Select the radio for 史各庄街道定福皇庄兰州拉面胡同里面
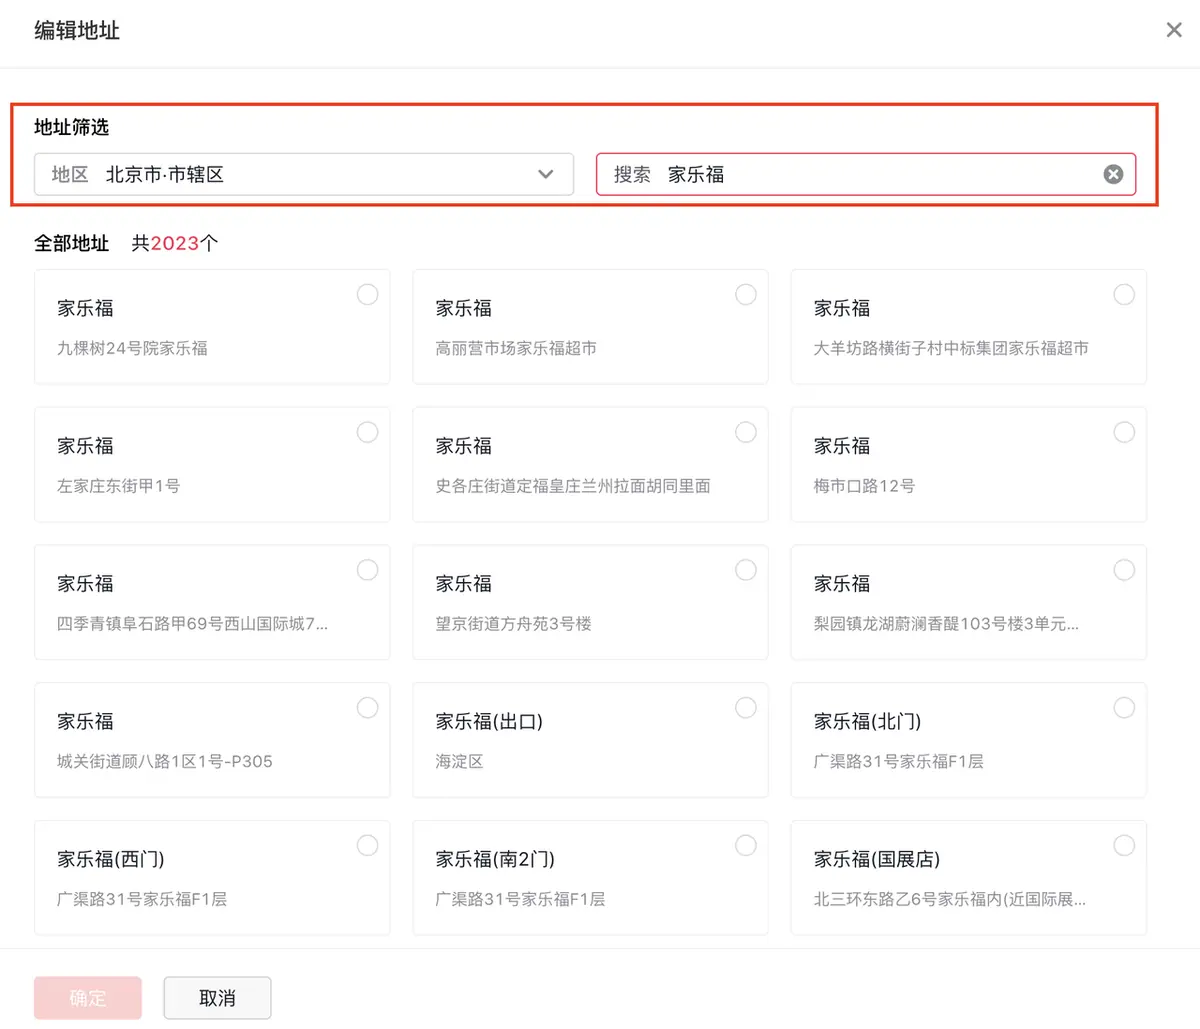This screenshot has width=1200, height=1029. pyautogui.click(x=746, y=432)
